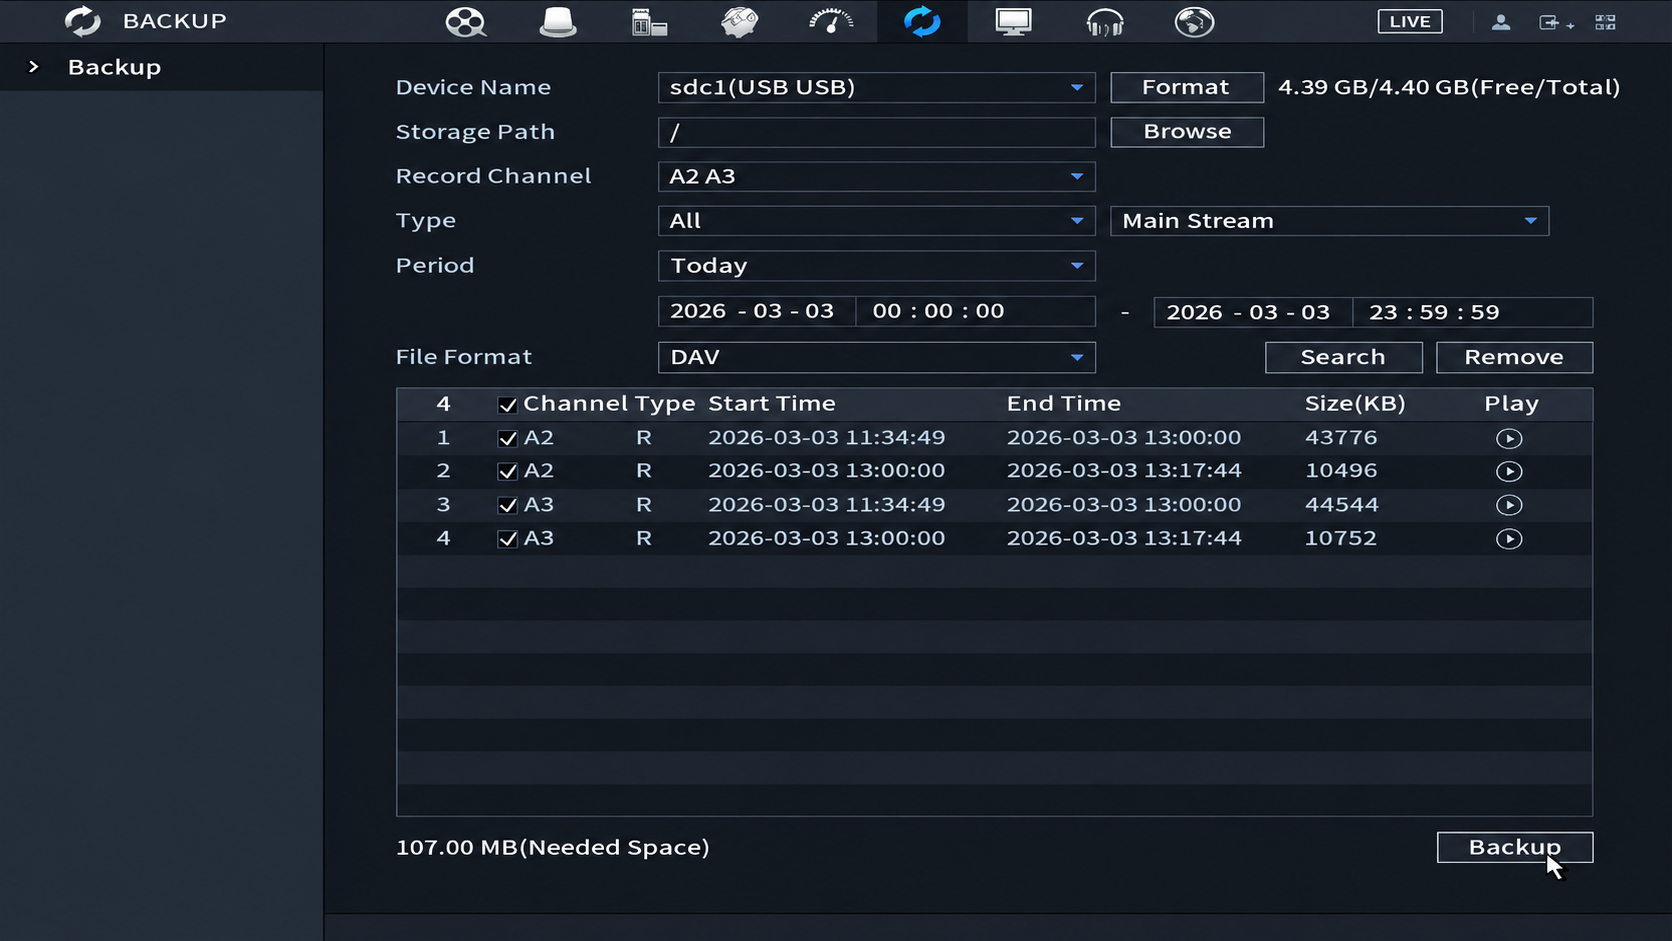Click the size value 44544
The image size is (1672, 941).
point(1341,505)
